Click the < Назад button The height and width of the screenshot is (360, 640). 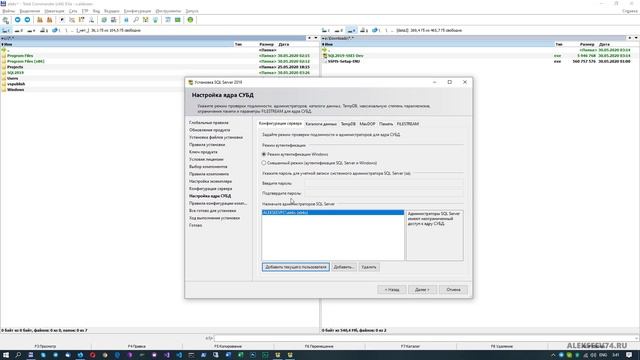coord(392,289)
